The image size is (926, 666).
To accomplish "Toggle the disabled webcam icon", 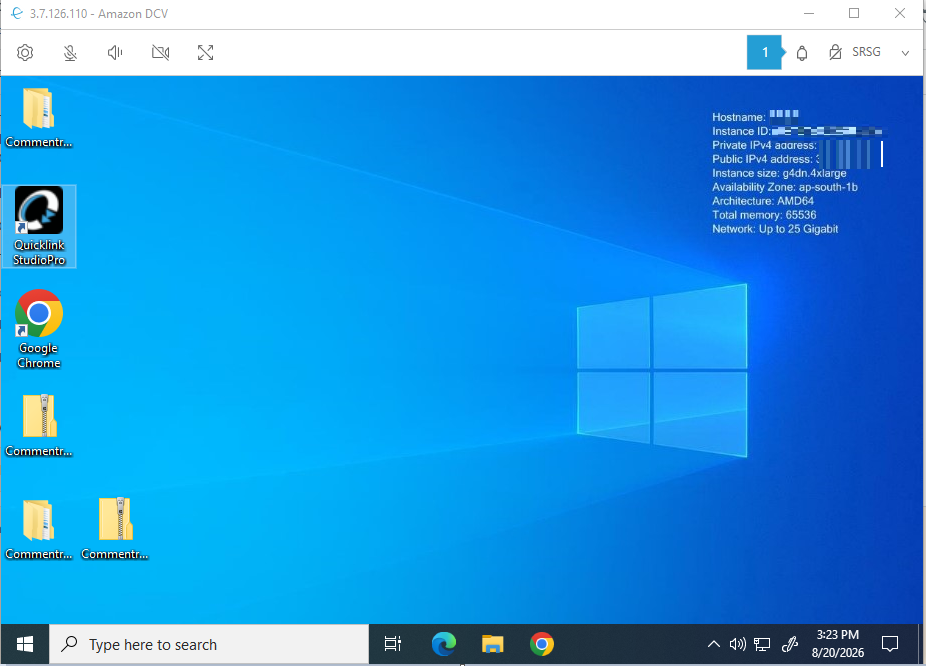I will click(x=161, y=53).
